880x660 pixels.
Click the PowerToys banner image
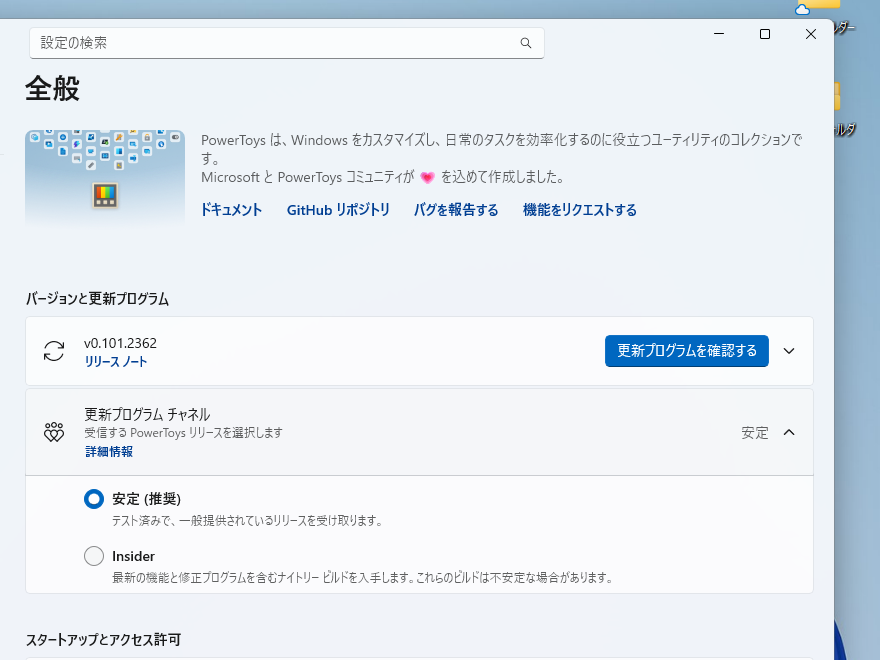click(105, 178)
